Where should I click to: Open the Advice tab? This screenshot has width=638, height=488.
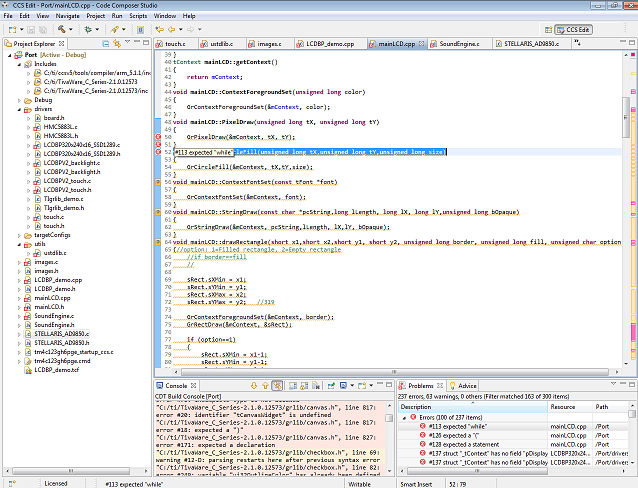click(467, 385)
